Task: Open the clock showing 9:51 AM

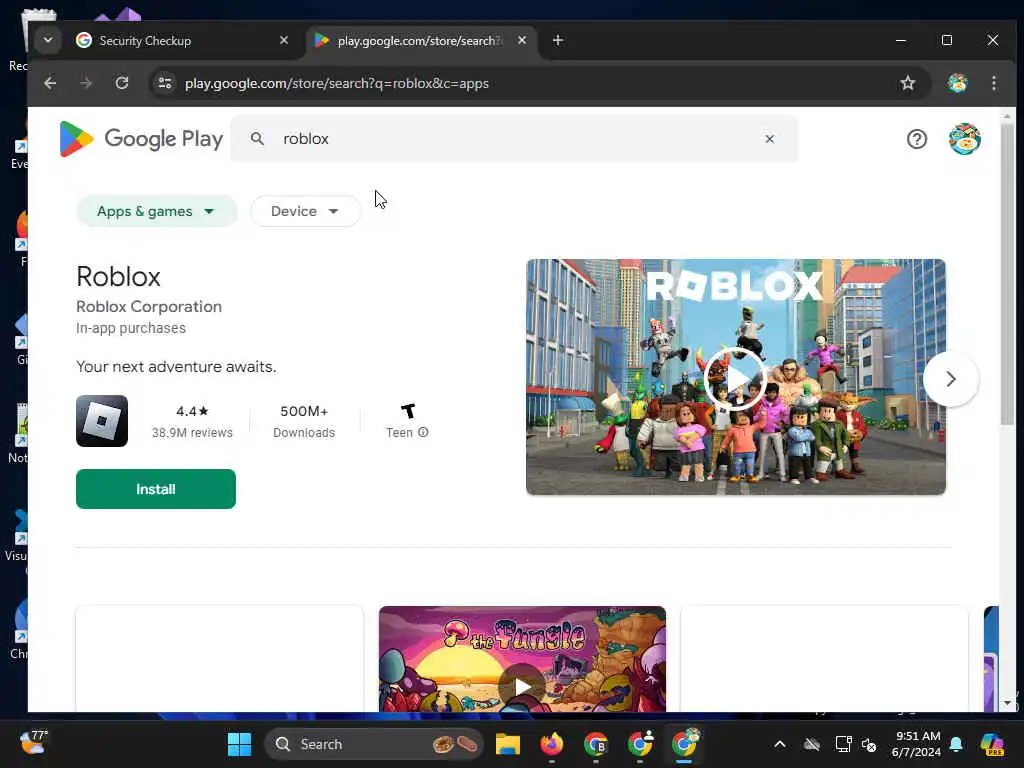Action: 917,744
